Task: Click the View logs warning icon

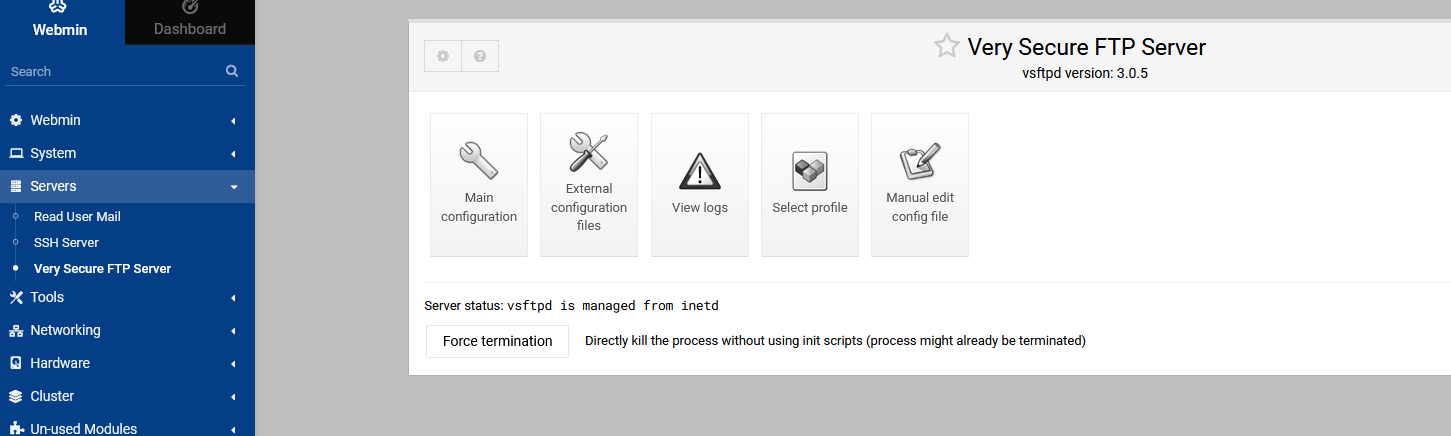Action: pos(700,171)
